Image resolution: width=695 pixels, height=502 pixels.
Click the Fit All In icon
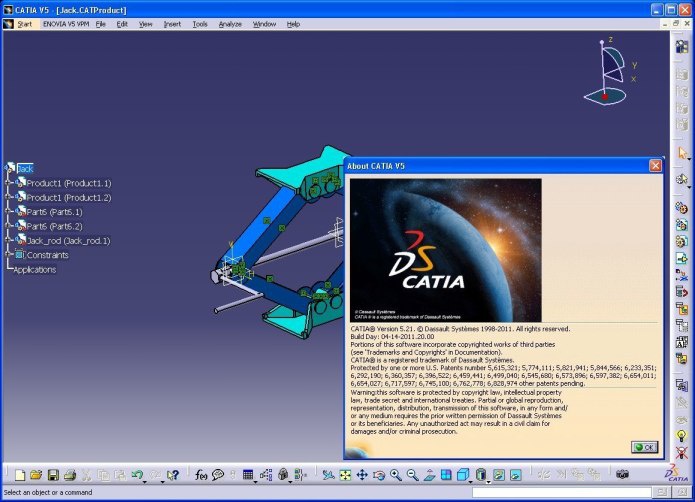tap(345, 475)
